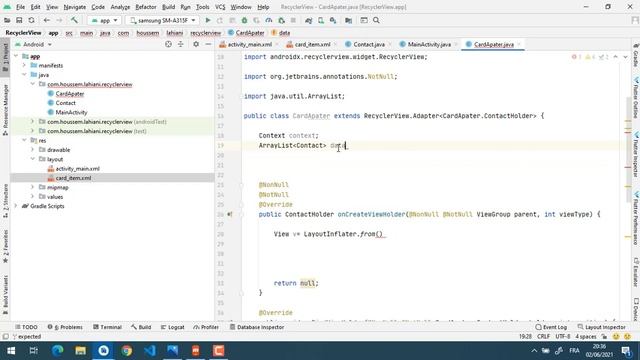The height and width of the screenshot is (360, 640).
Task: Click the Select Opened File target icon
Action: click(168, 44)
